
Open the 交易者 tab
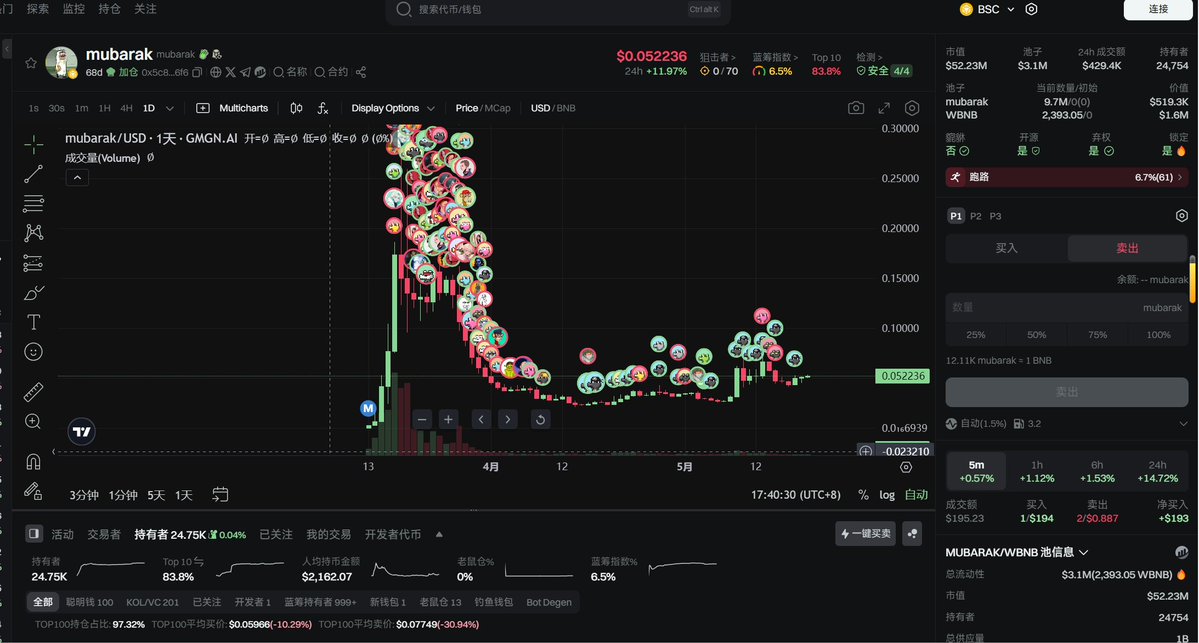click(x=104, y=534)
